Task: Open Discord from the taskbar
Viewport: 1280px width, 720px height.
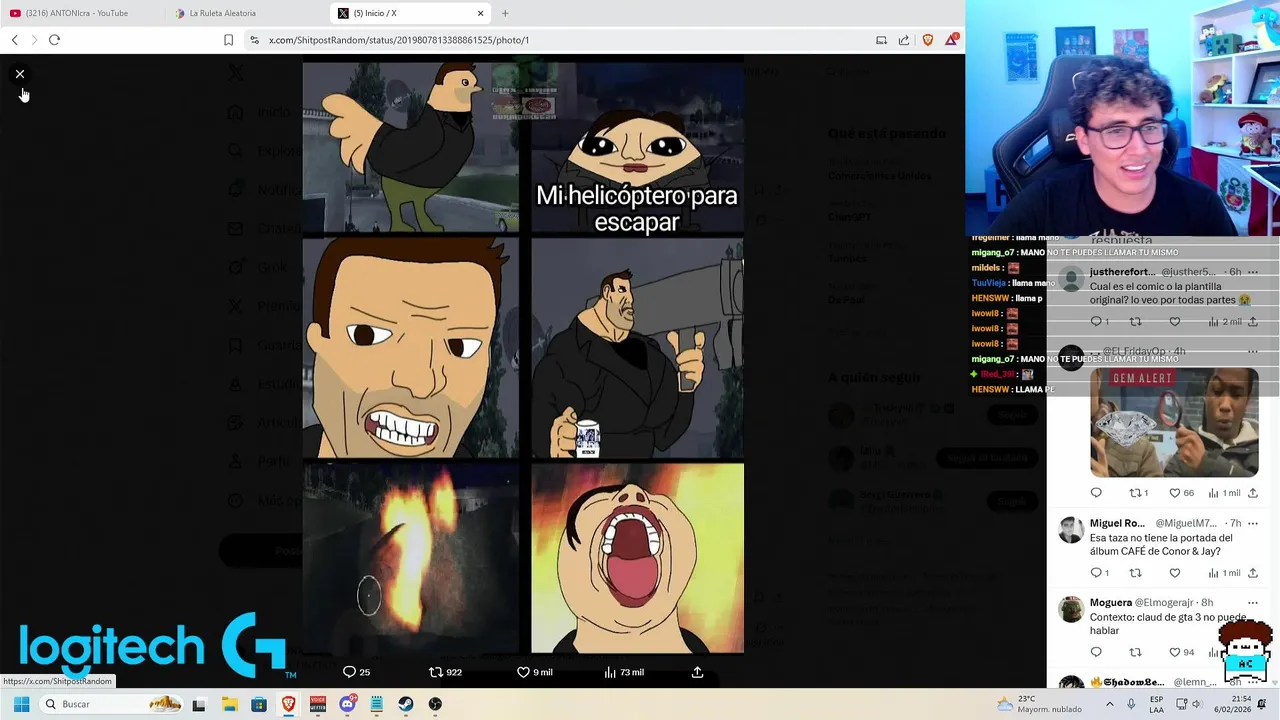Action: click(x=347, y=704)
